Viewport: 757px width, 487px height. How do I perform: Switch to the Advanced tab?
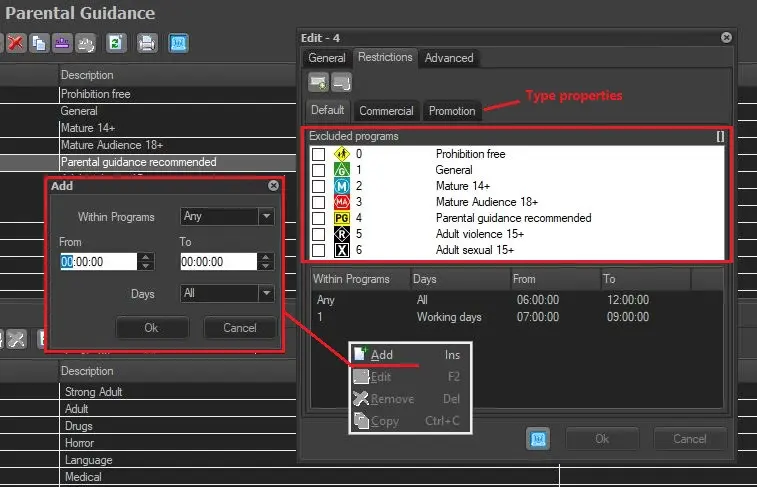[x=449, y=58]
